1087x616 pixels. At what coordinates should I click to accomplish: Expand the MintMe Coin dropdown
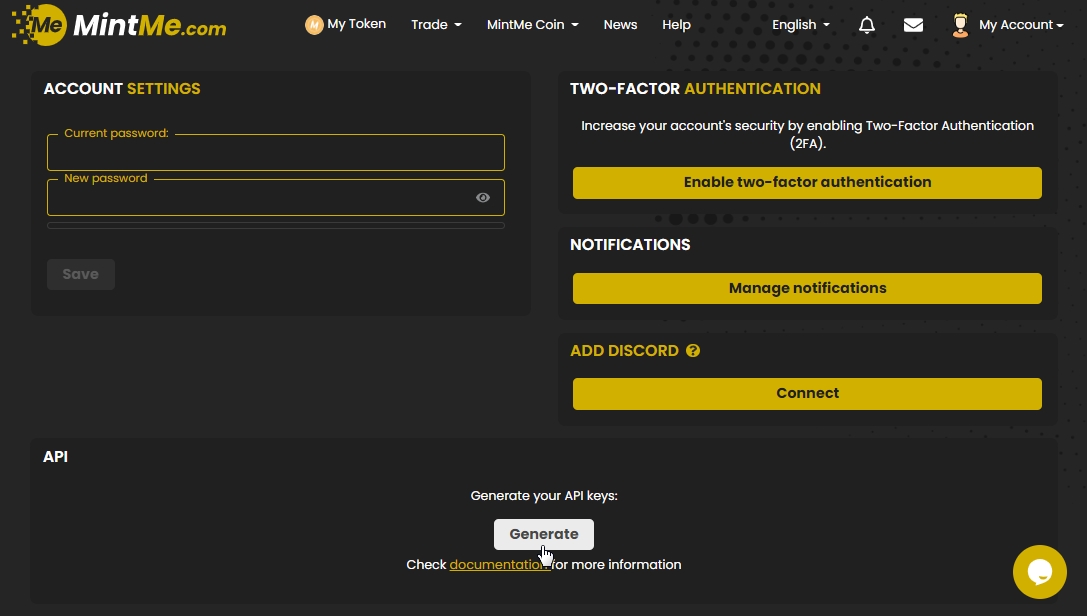pyautogui.click(x=532, y=25)
